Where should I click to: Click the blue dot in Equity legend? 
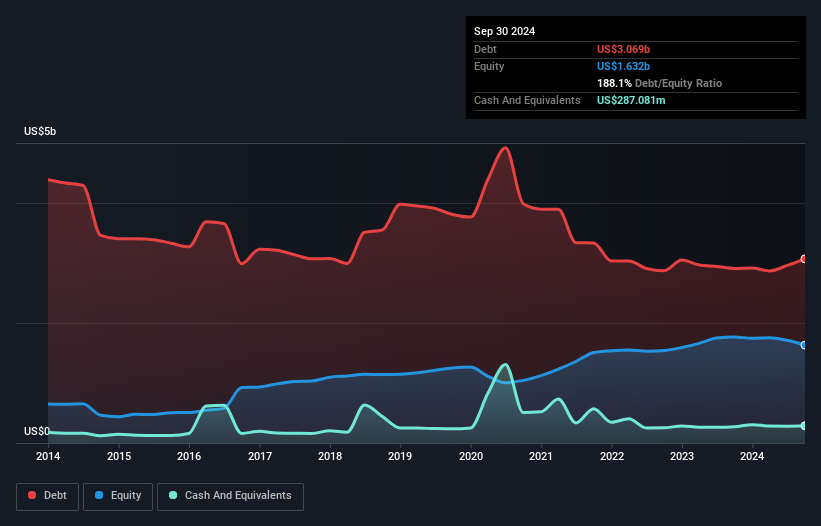coord(99,495)
